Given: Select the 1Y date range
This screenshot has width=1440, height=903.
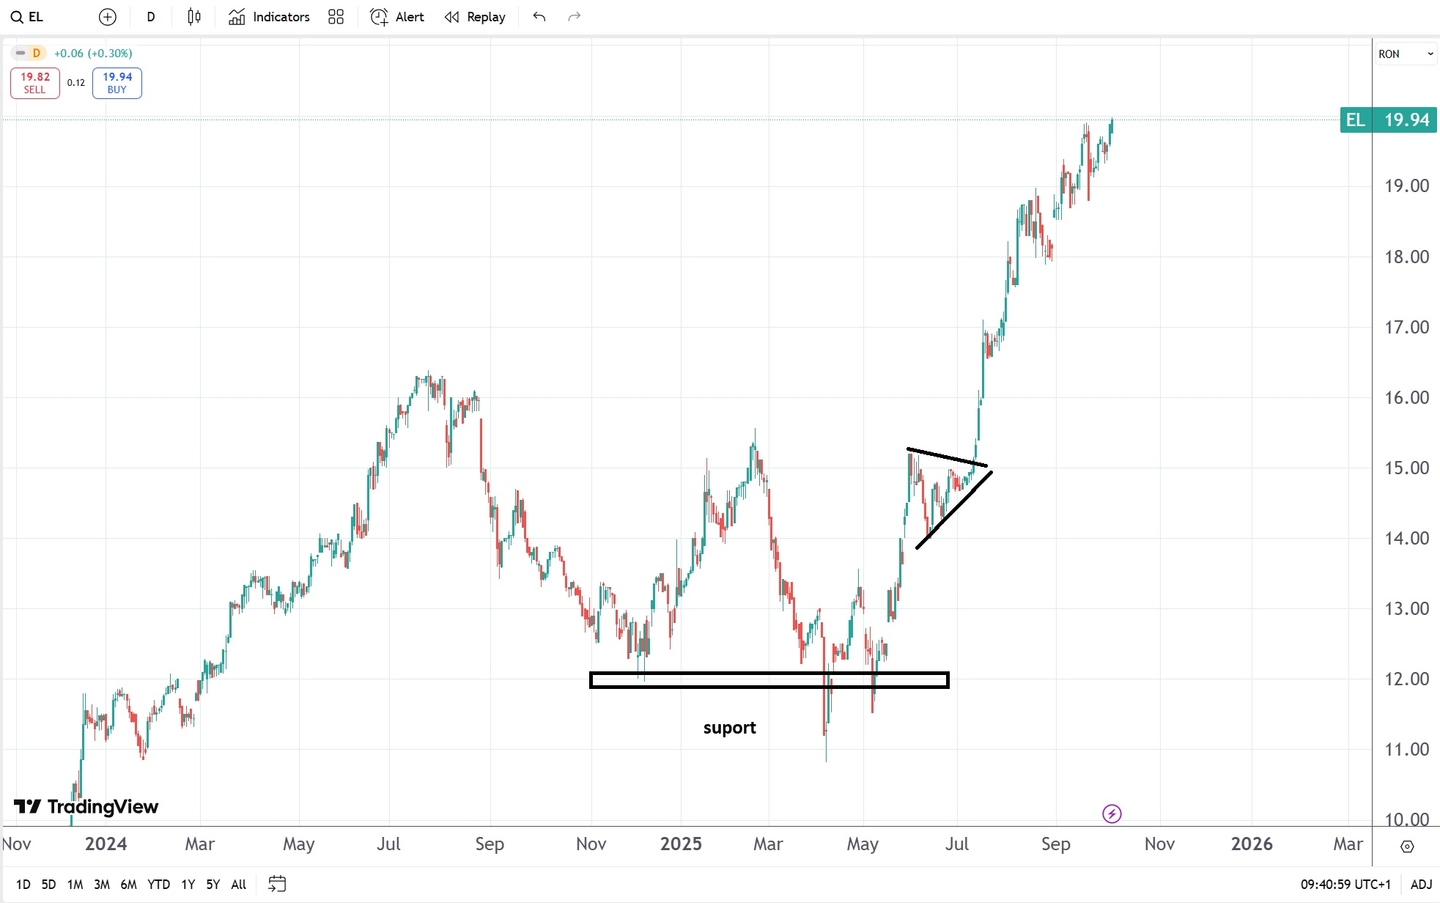Looking at the screenshot, I should (x=187, y=884).
